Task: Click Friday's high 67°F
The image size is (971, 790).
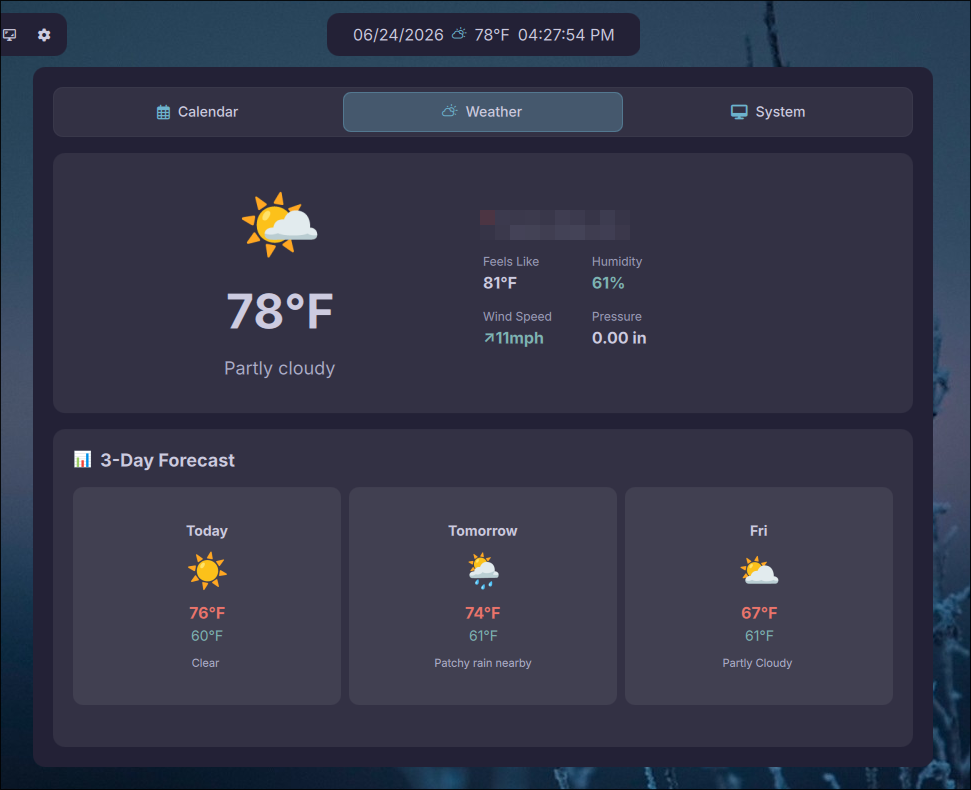Action: tap(759, 613)
